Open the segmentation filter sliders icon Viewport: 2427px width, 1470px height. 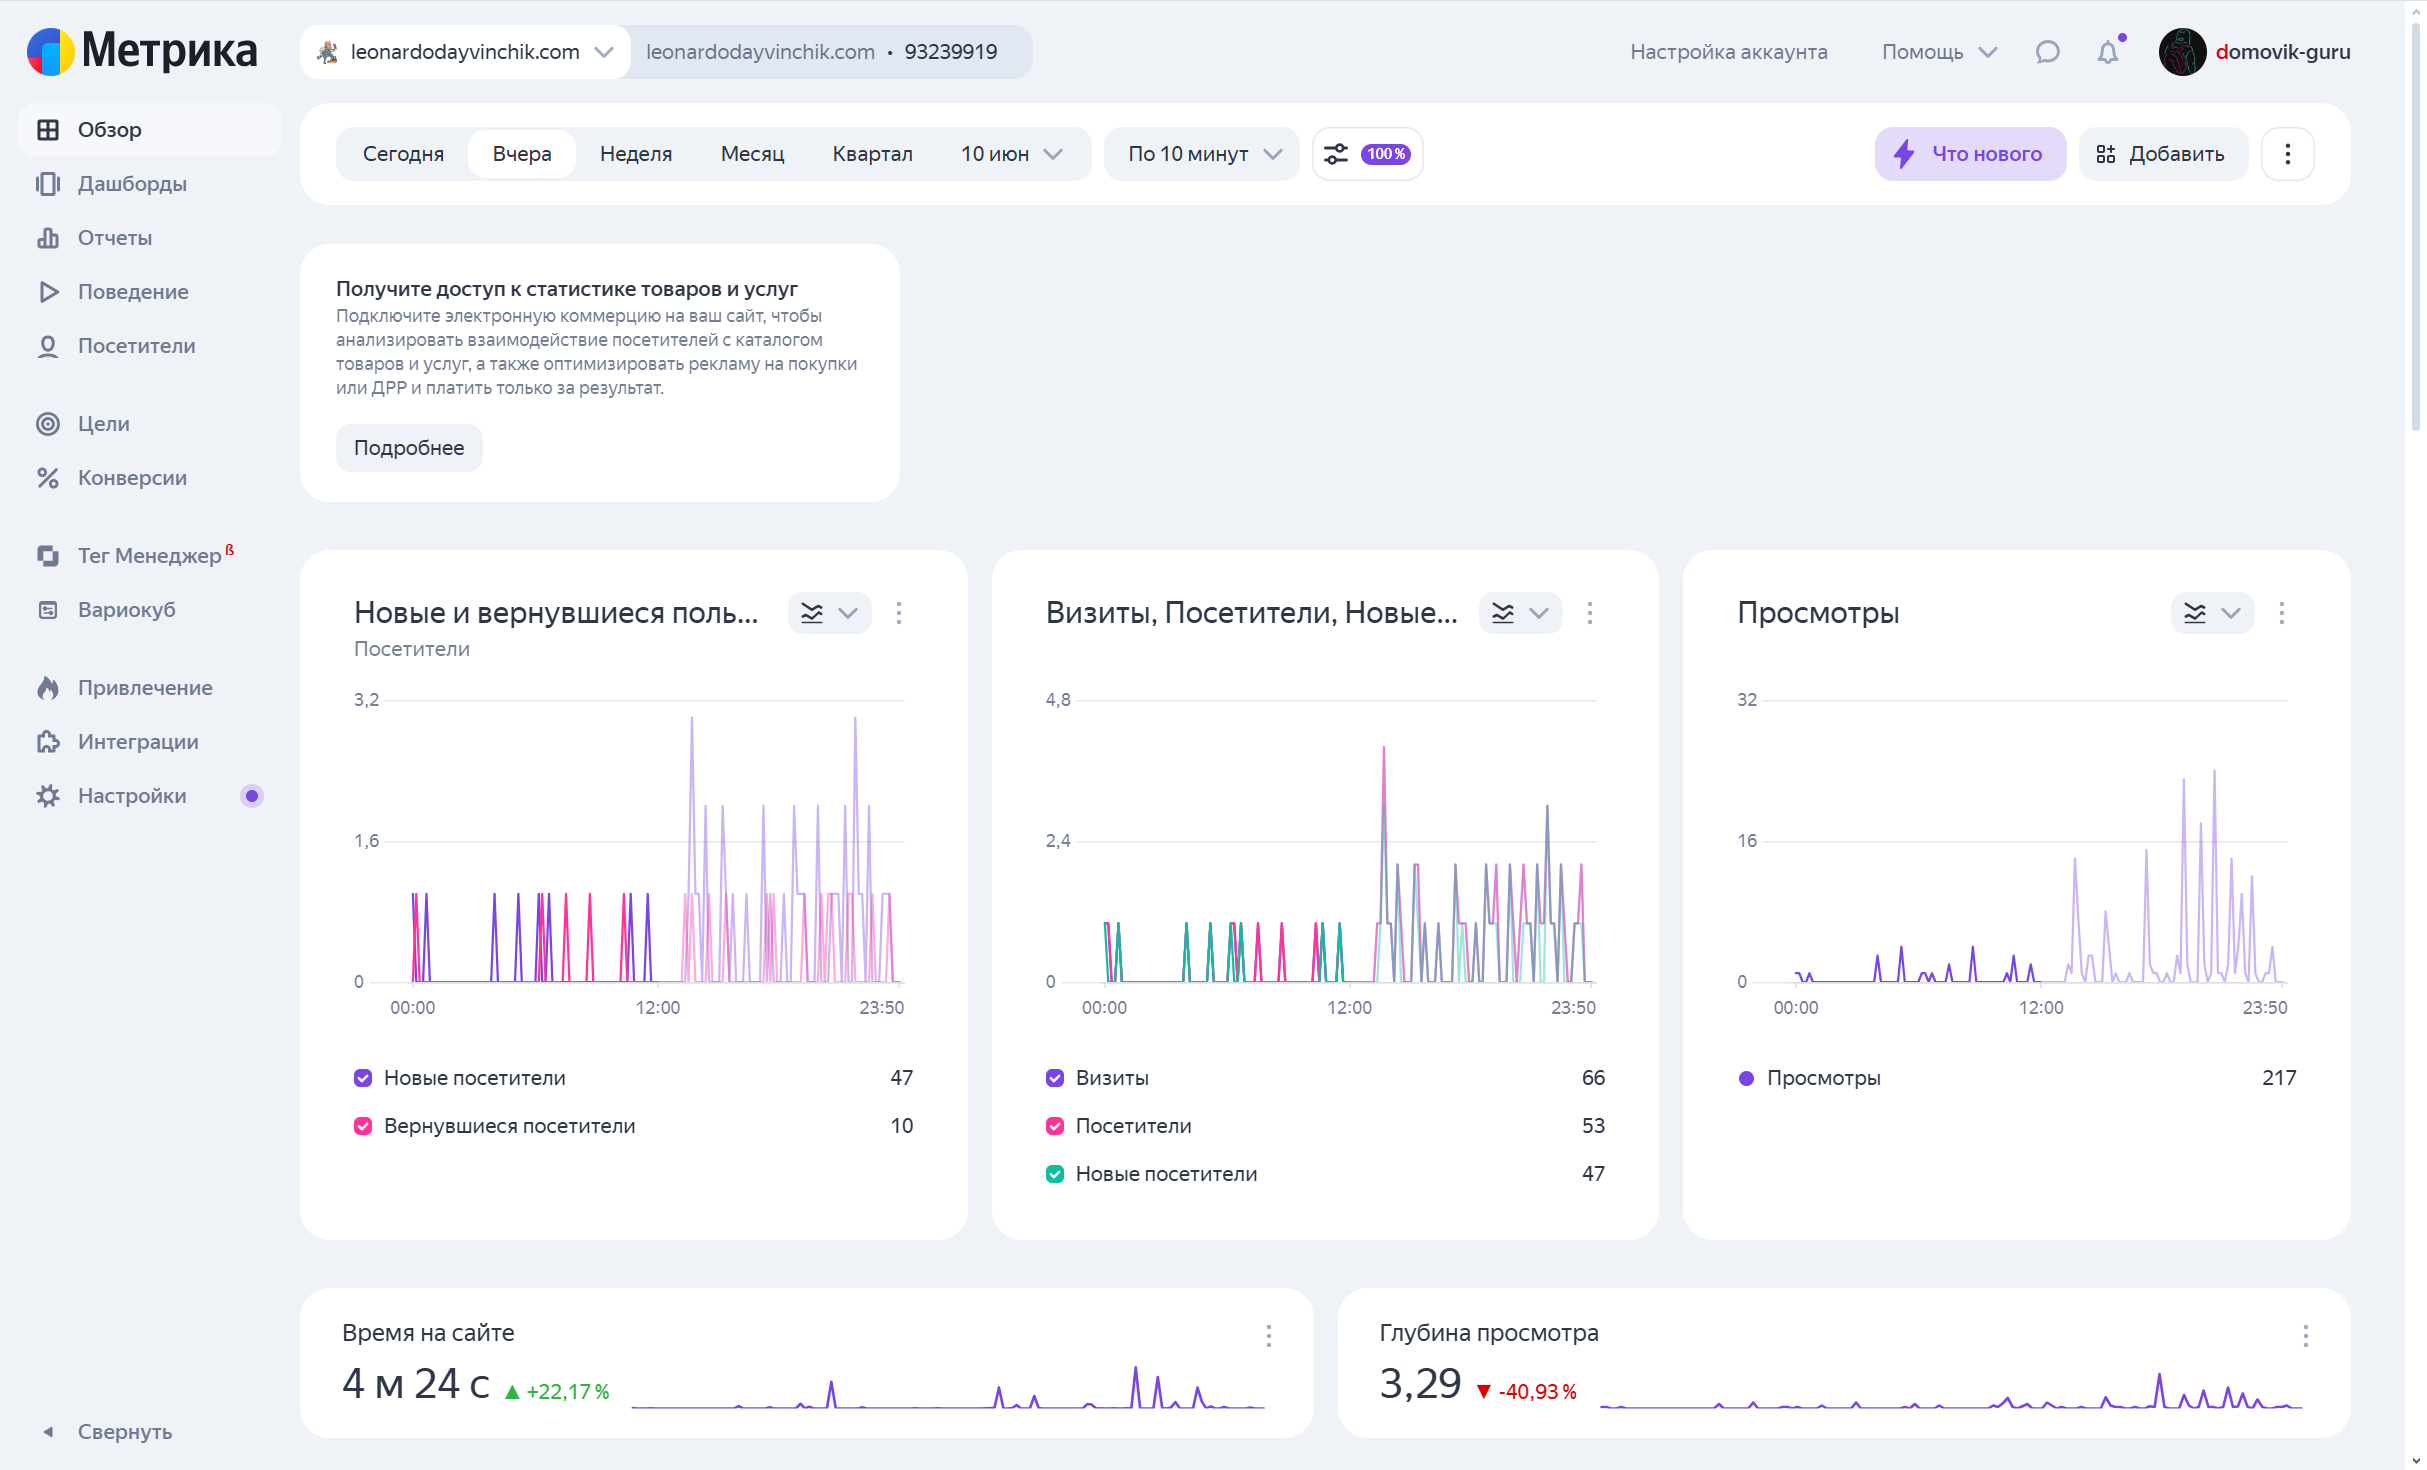pos(1336,154)
